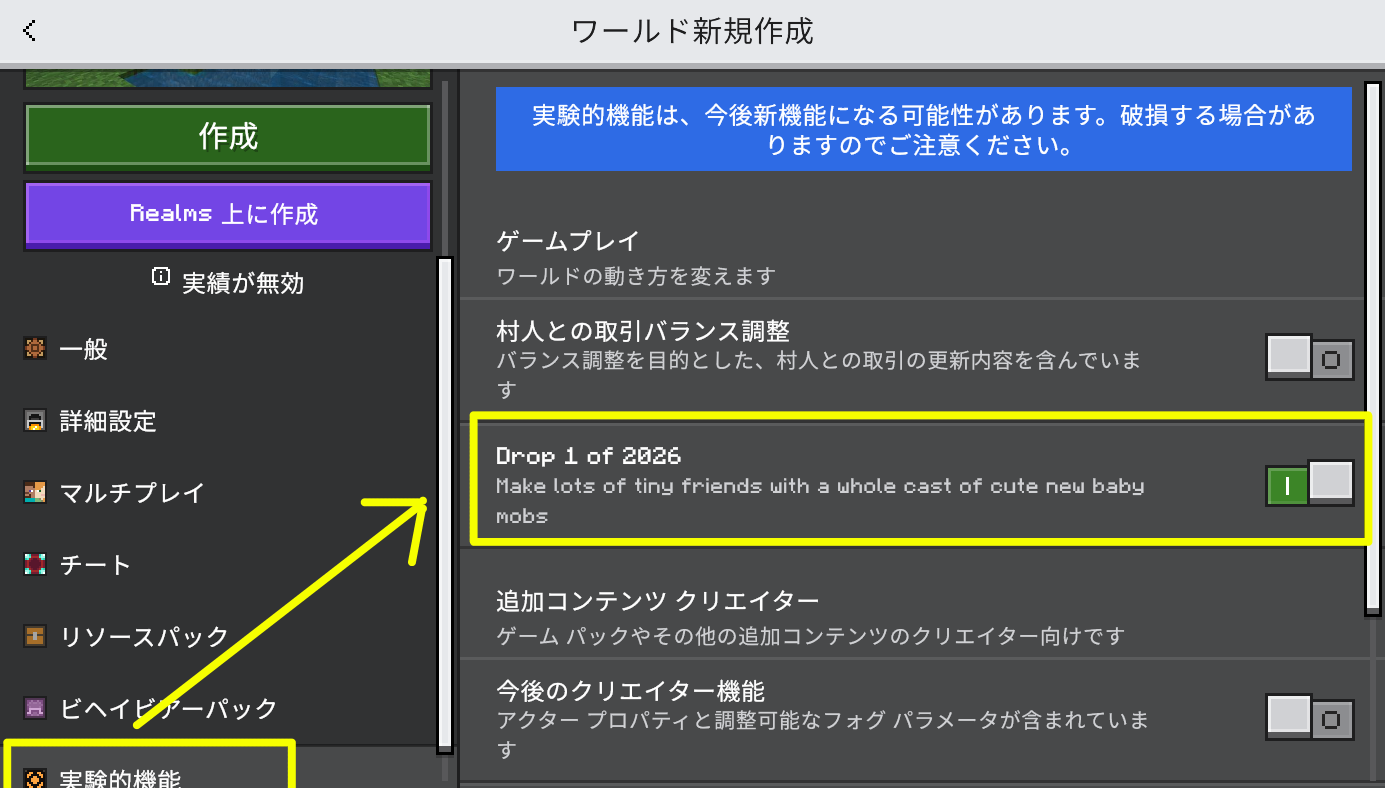Click the world preview thumbnail image
Image resolution: width=1385 pixels, height=788 pixels.
pyautogui.click(x=227, y=78)
